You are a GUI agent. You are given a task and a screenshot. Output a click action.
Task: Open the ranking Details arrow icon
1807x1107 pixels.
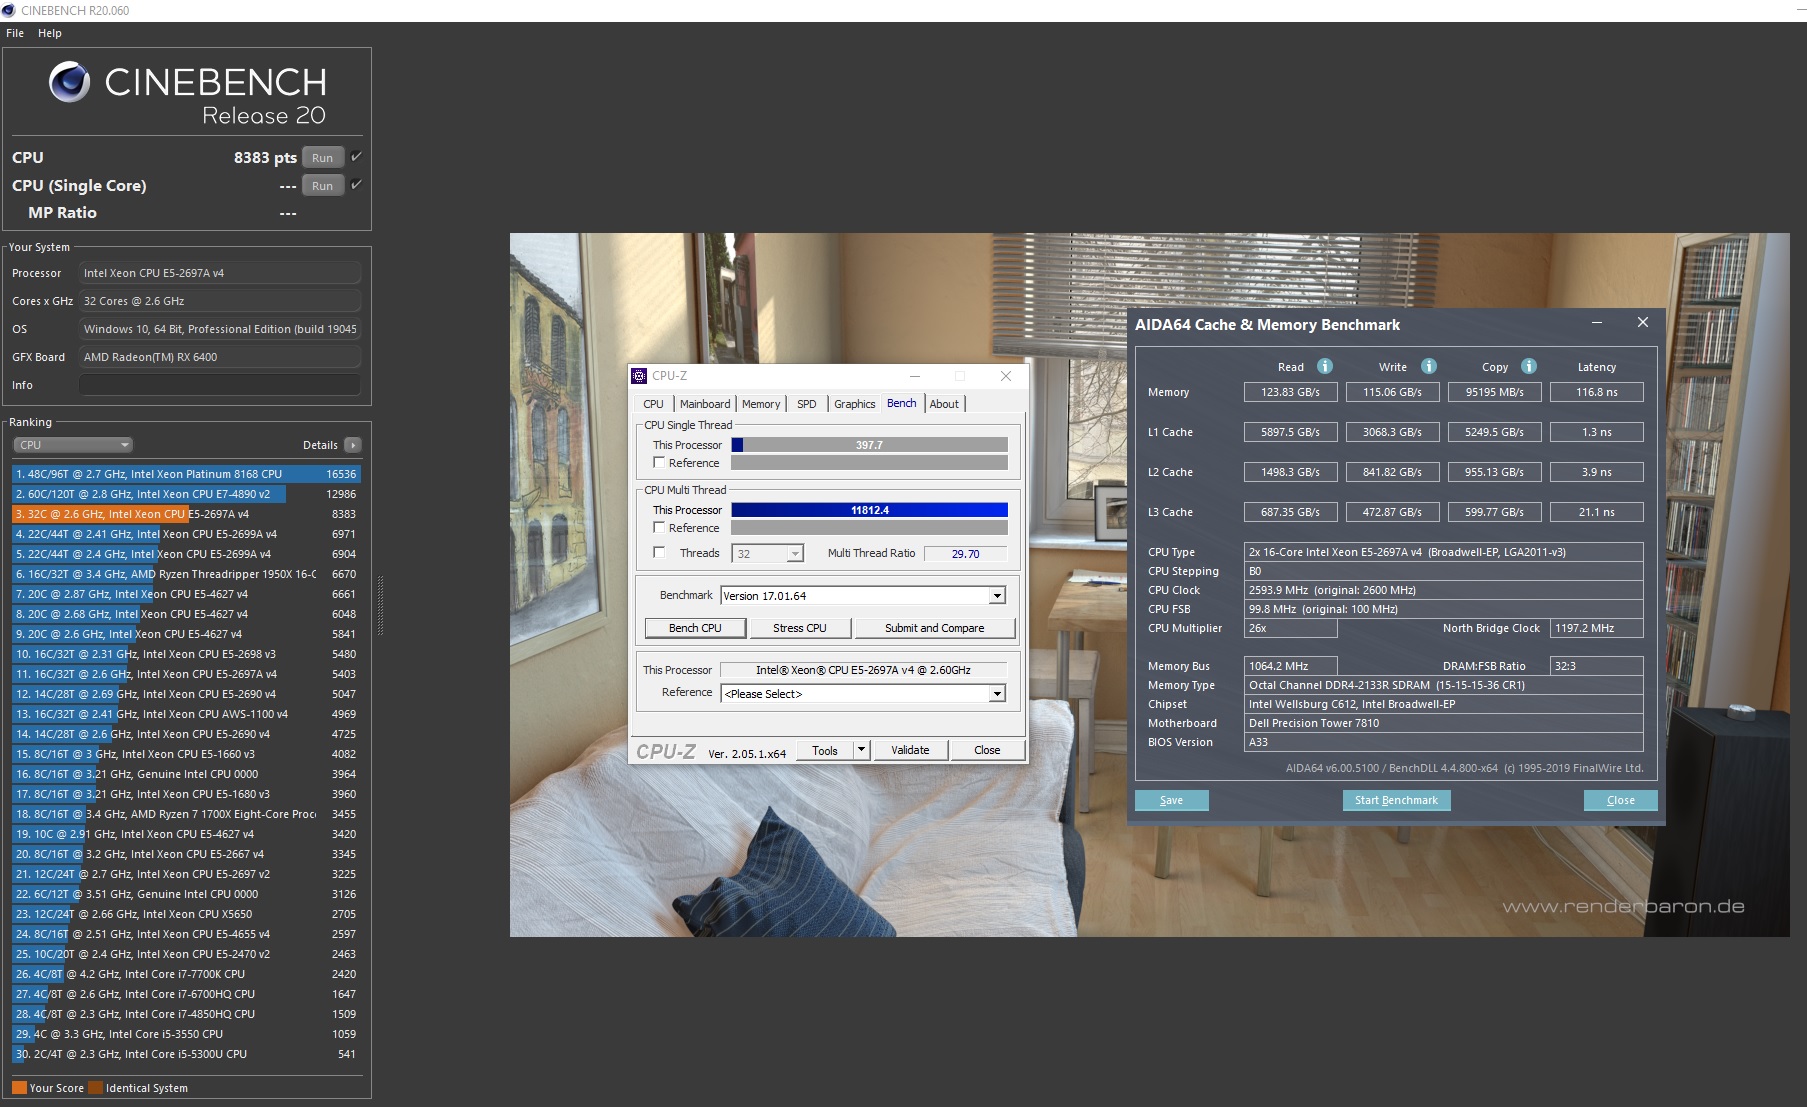point(352,445)
